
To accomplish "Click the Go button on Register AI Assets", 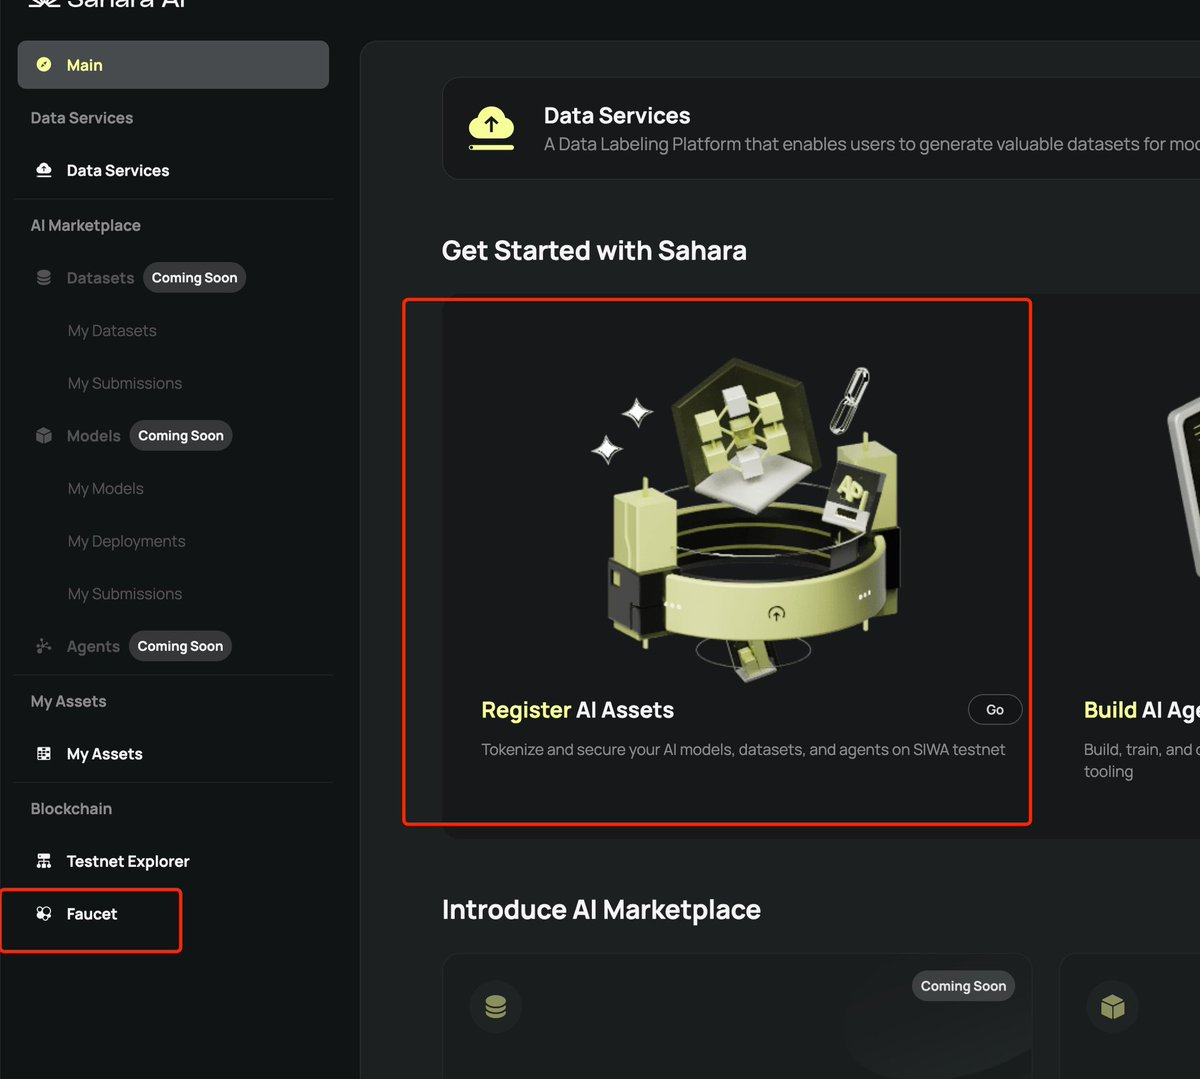I will tap(995, 710).
